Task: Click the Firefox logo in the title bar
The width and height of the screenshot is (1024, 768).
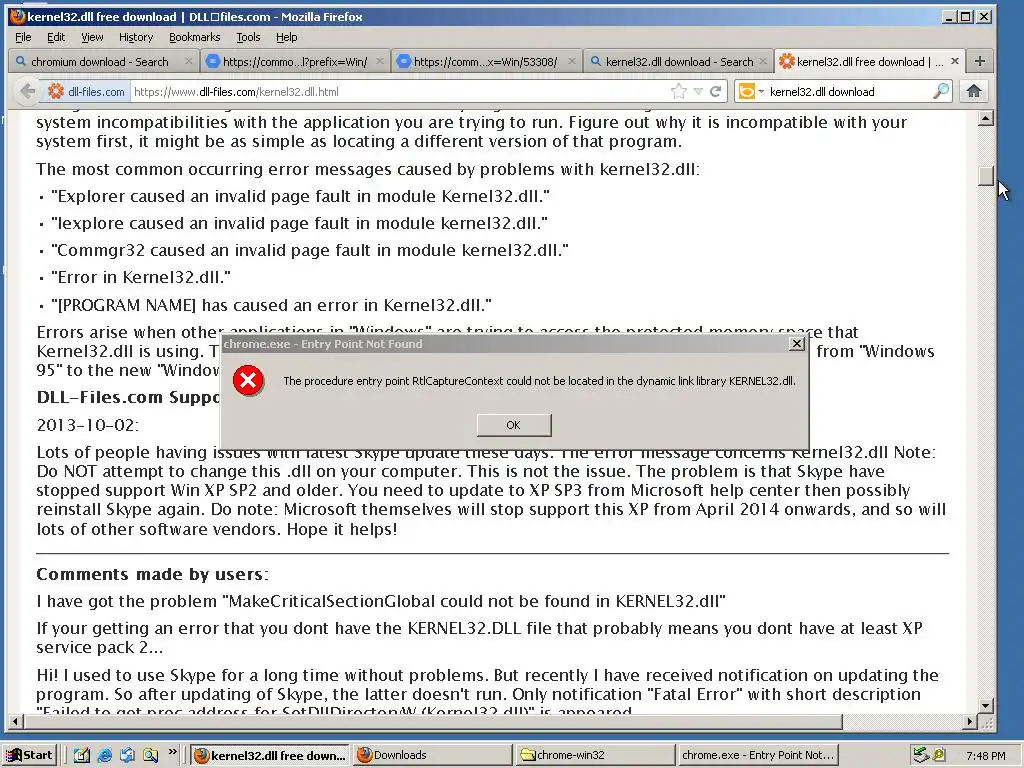Action: coord(18,17)
